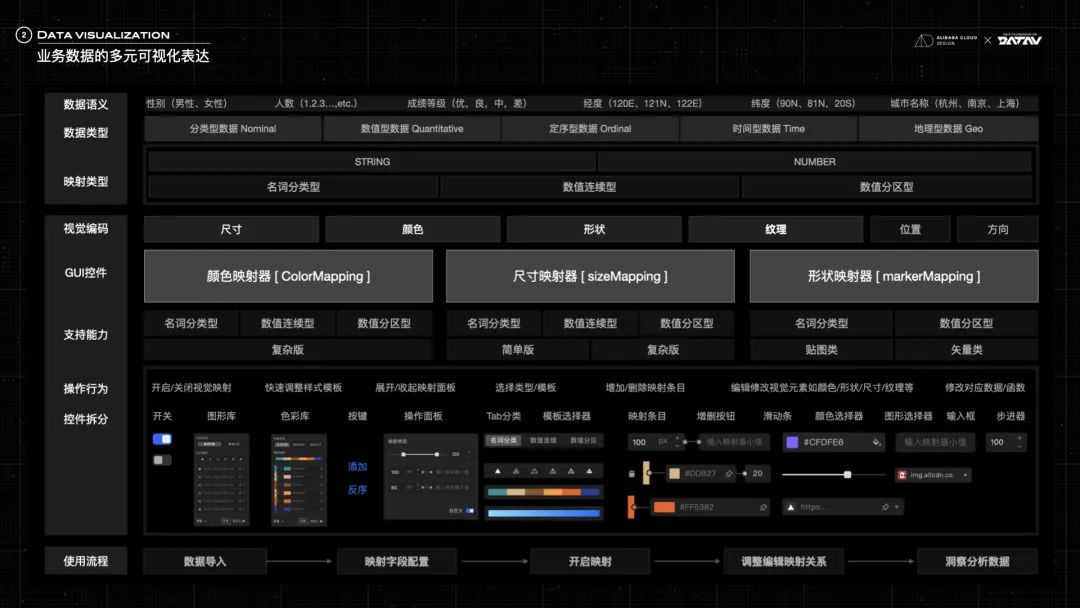Open the img.alicdn.co dropdown
The height and width of the screenshot is (608, 1080).
coord(965,475)
